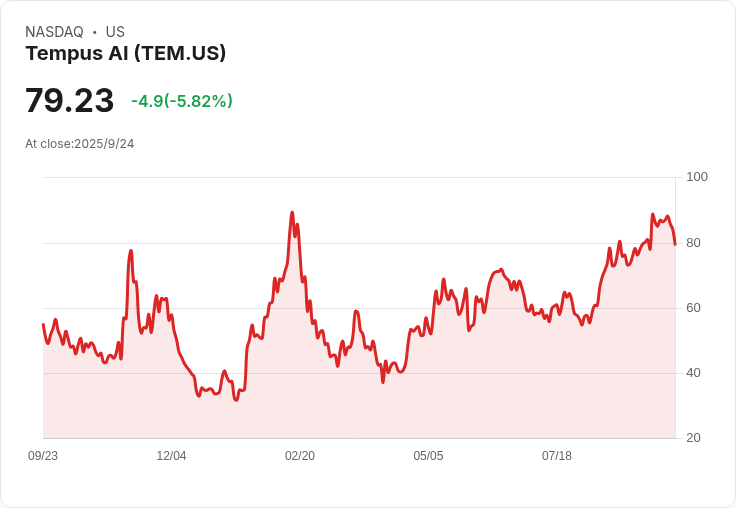The height and width of the screenshot is (508, 736).
Task: Click the 40 price axis label
Action: (693, 373)
